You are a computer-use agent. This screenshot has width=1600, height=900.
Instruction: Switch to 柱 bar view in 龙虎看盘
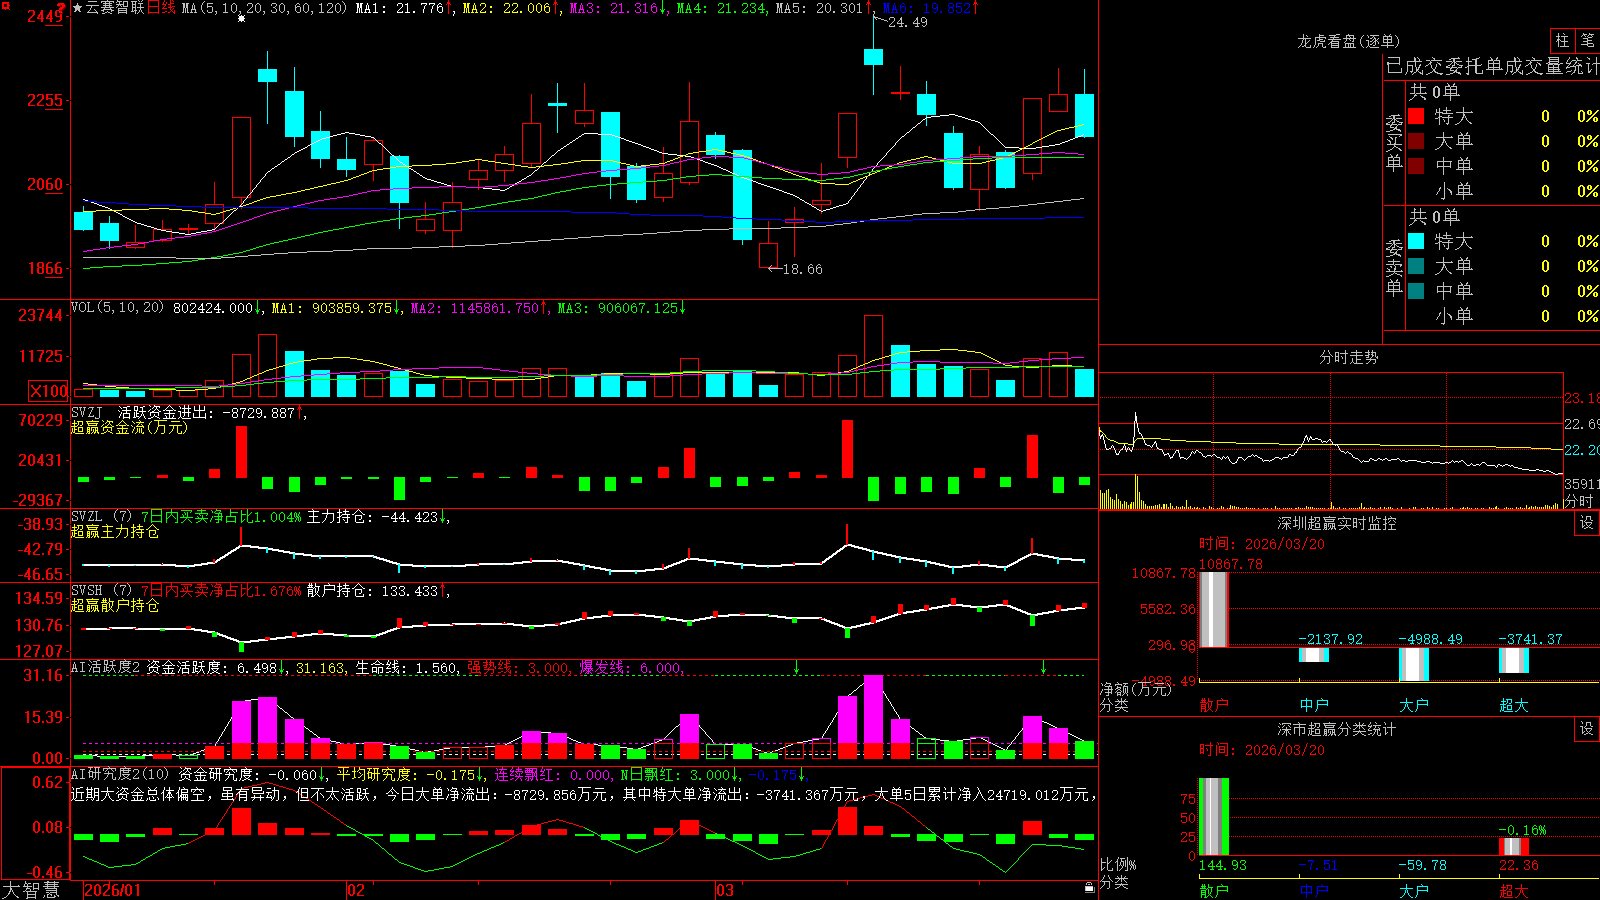[1562, 40]
